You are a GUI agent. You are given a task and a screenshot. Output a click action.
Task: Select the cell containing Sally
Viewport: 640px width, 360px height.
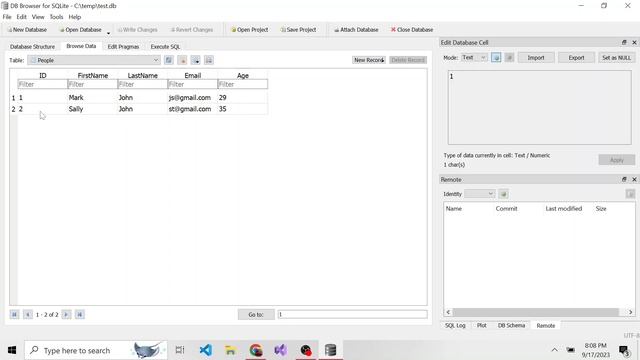(x=93, y=109)
